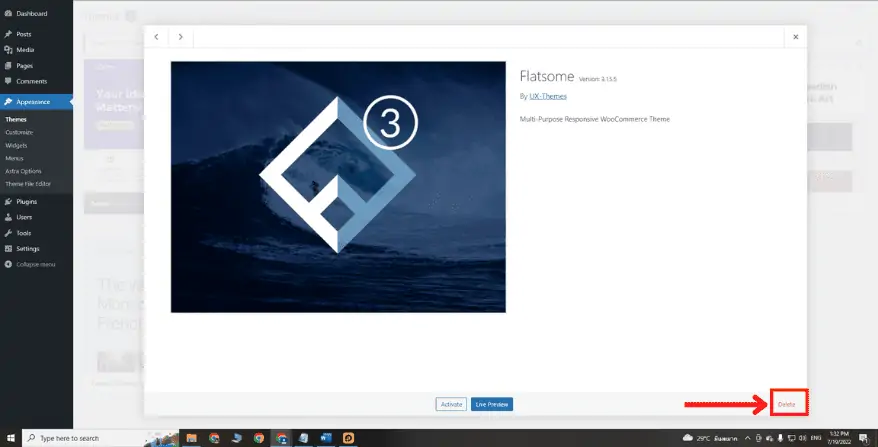
Task: Open the UX-Themes author link
Action: coord(548,96)
